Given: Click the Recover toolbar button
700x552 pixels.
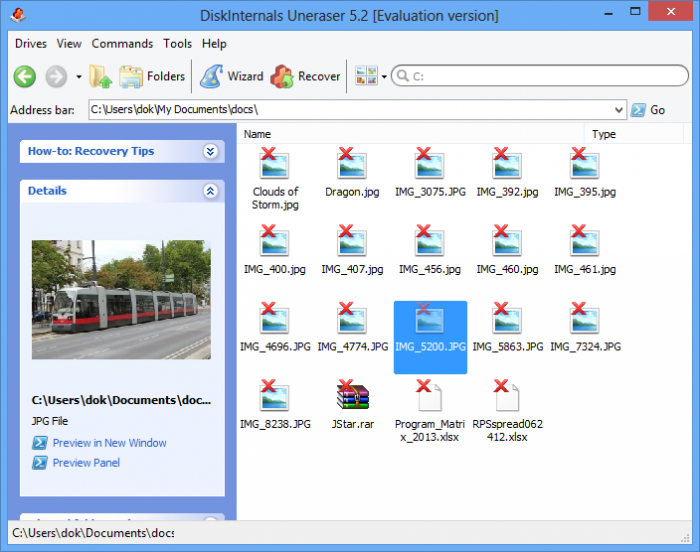Looking at the screenshot, I should [306, 76].
